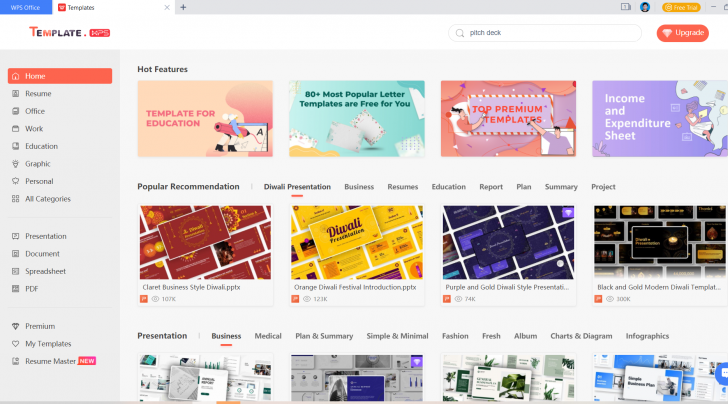Open the General Business Plan green thumbnail
The image size is (728, 404).
(x=508, y=378)
